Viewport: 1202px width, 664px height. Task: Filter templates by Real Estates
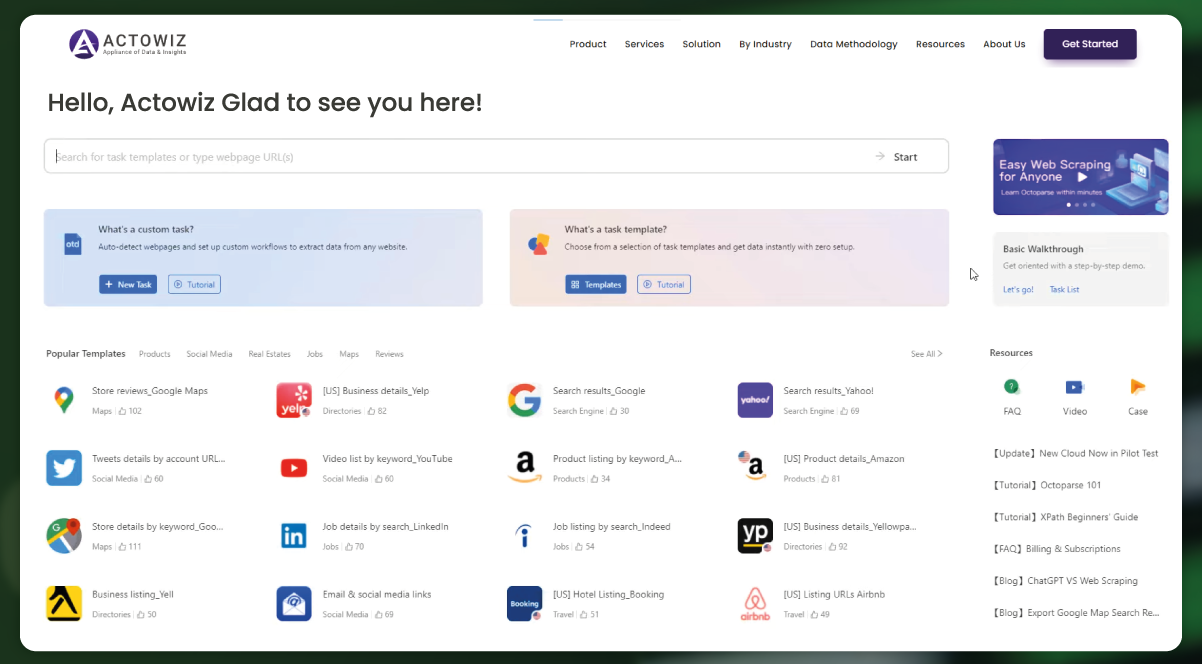pos(270,354)
